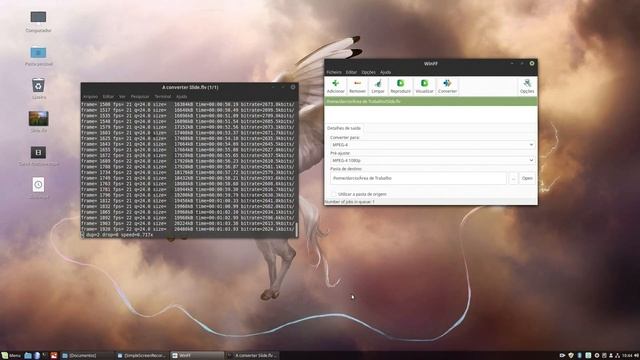Switch to 'A converter Slide.flv' taskbar entry

coord(252,356)
